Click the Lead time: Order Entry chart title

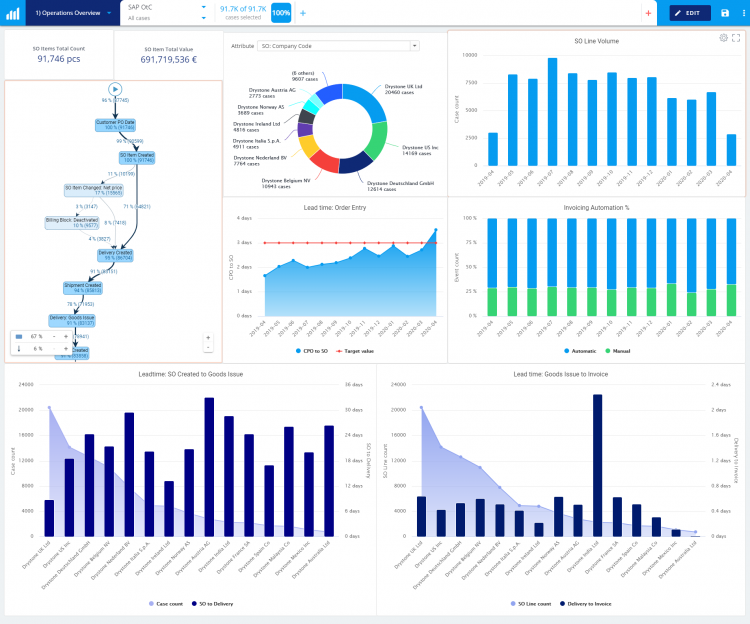tap(335, 208)
